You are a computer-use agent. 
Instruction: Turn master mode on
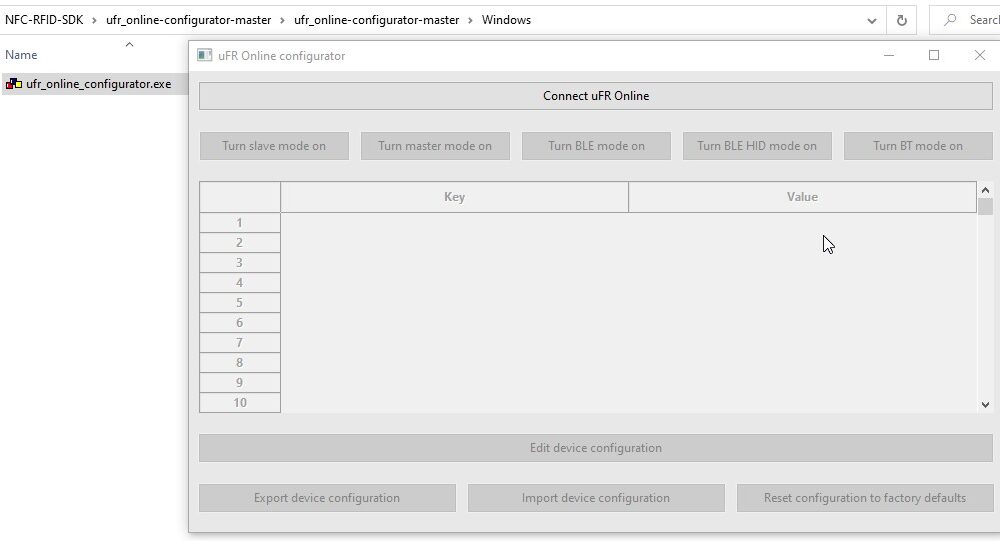click(435, 146)
